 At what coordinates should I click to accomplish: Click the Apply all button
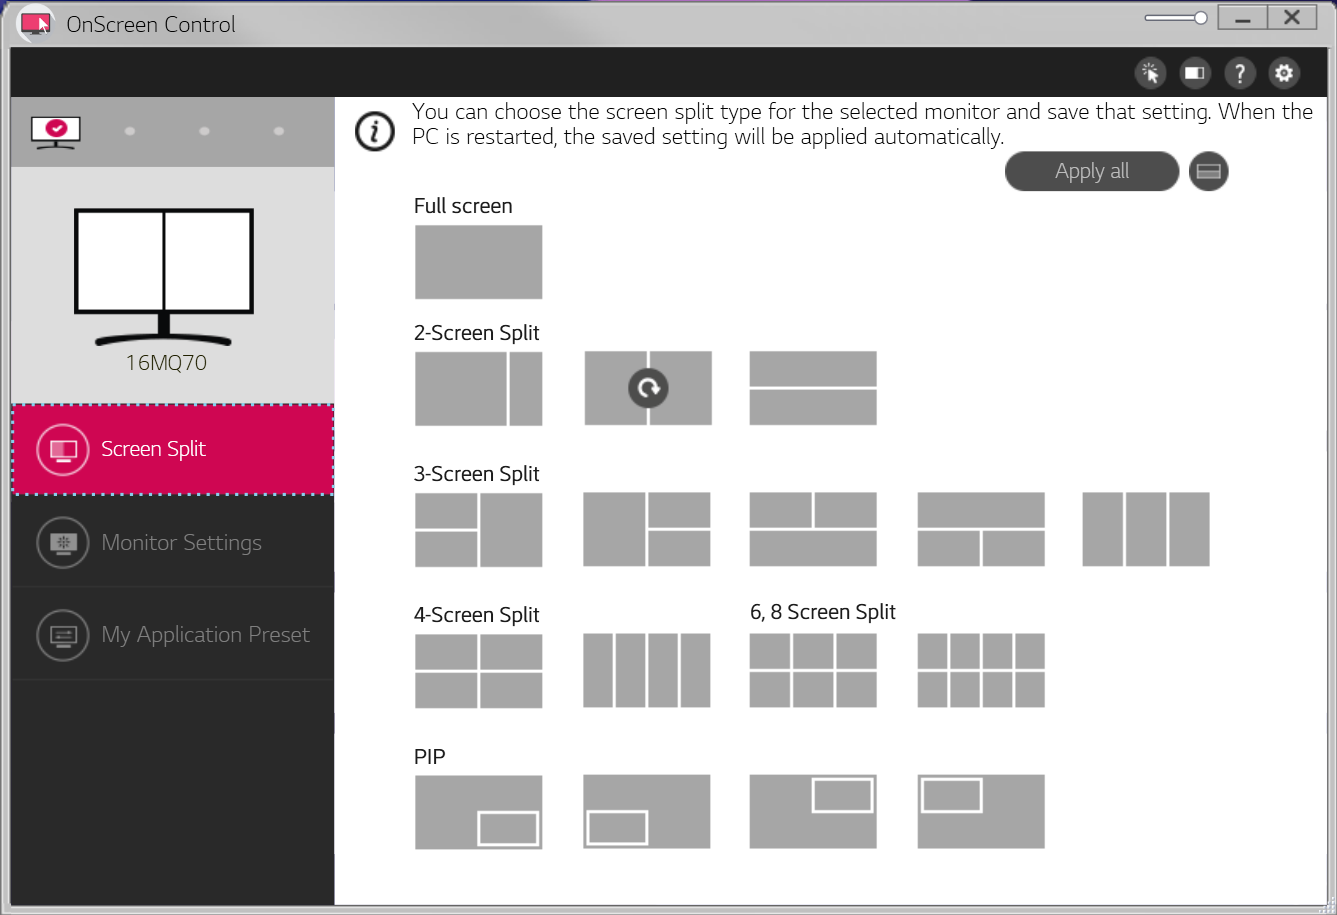1092,171
